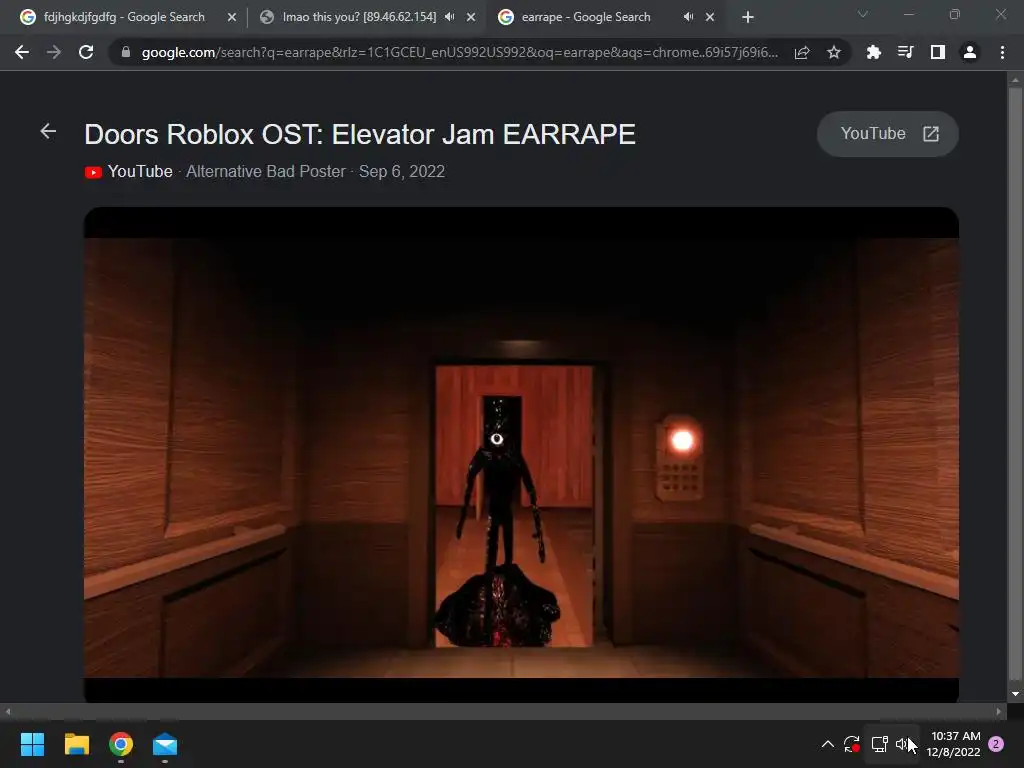This screenshot has height=768, width=1024.
Task: Click the Doors Roblox OST video title
Action: coord(360,135)
